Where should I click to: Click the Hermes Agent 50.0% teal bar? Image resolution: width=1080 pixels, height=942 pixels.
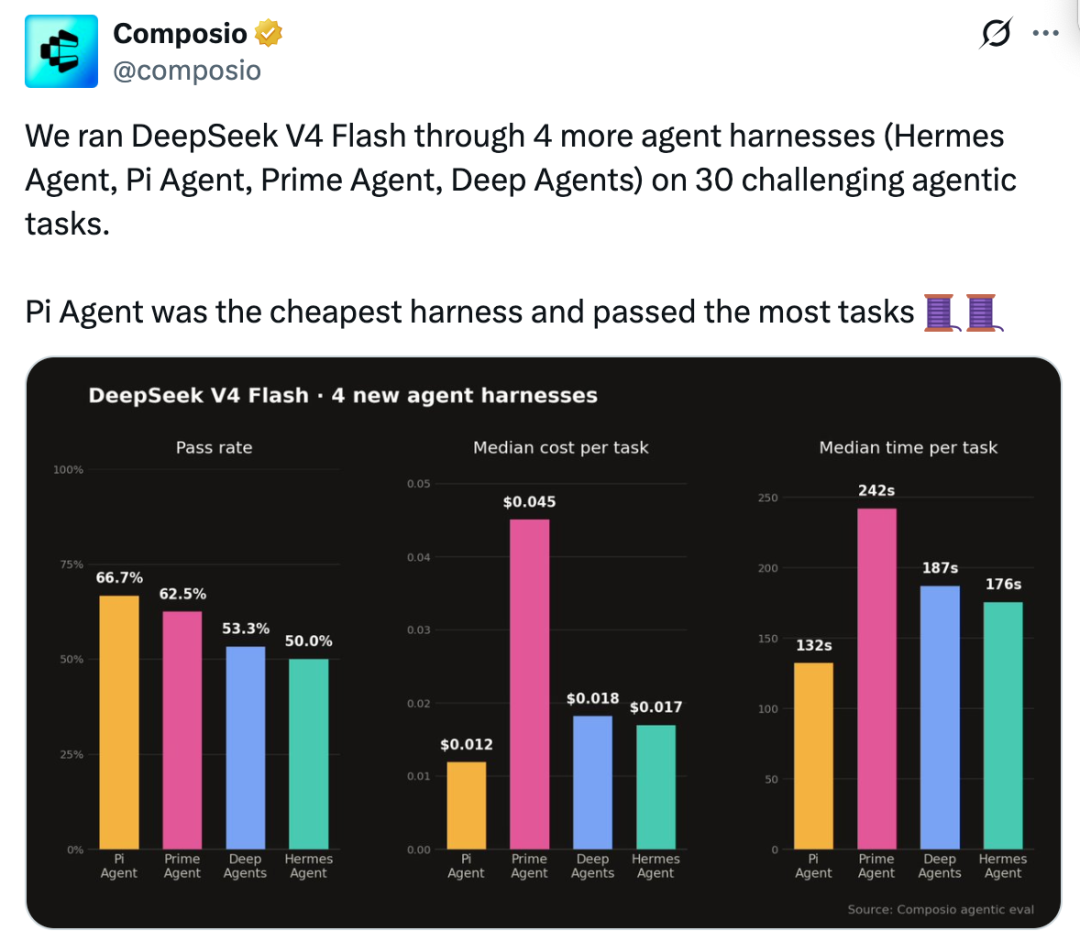309,754
